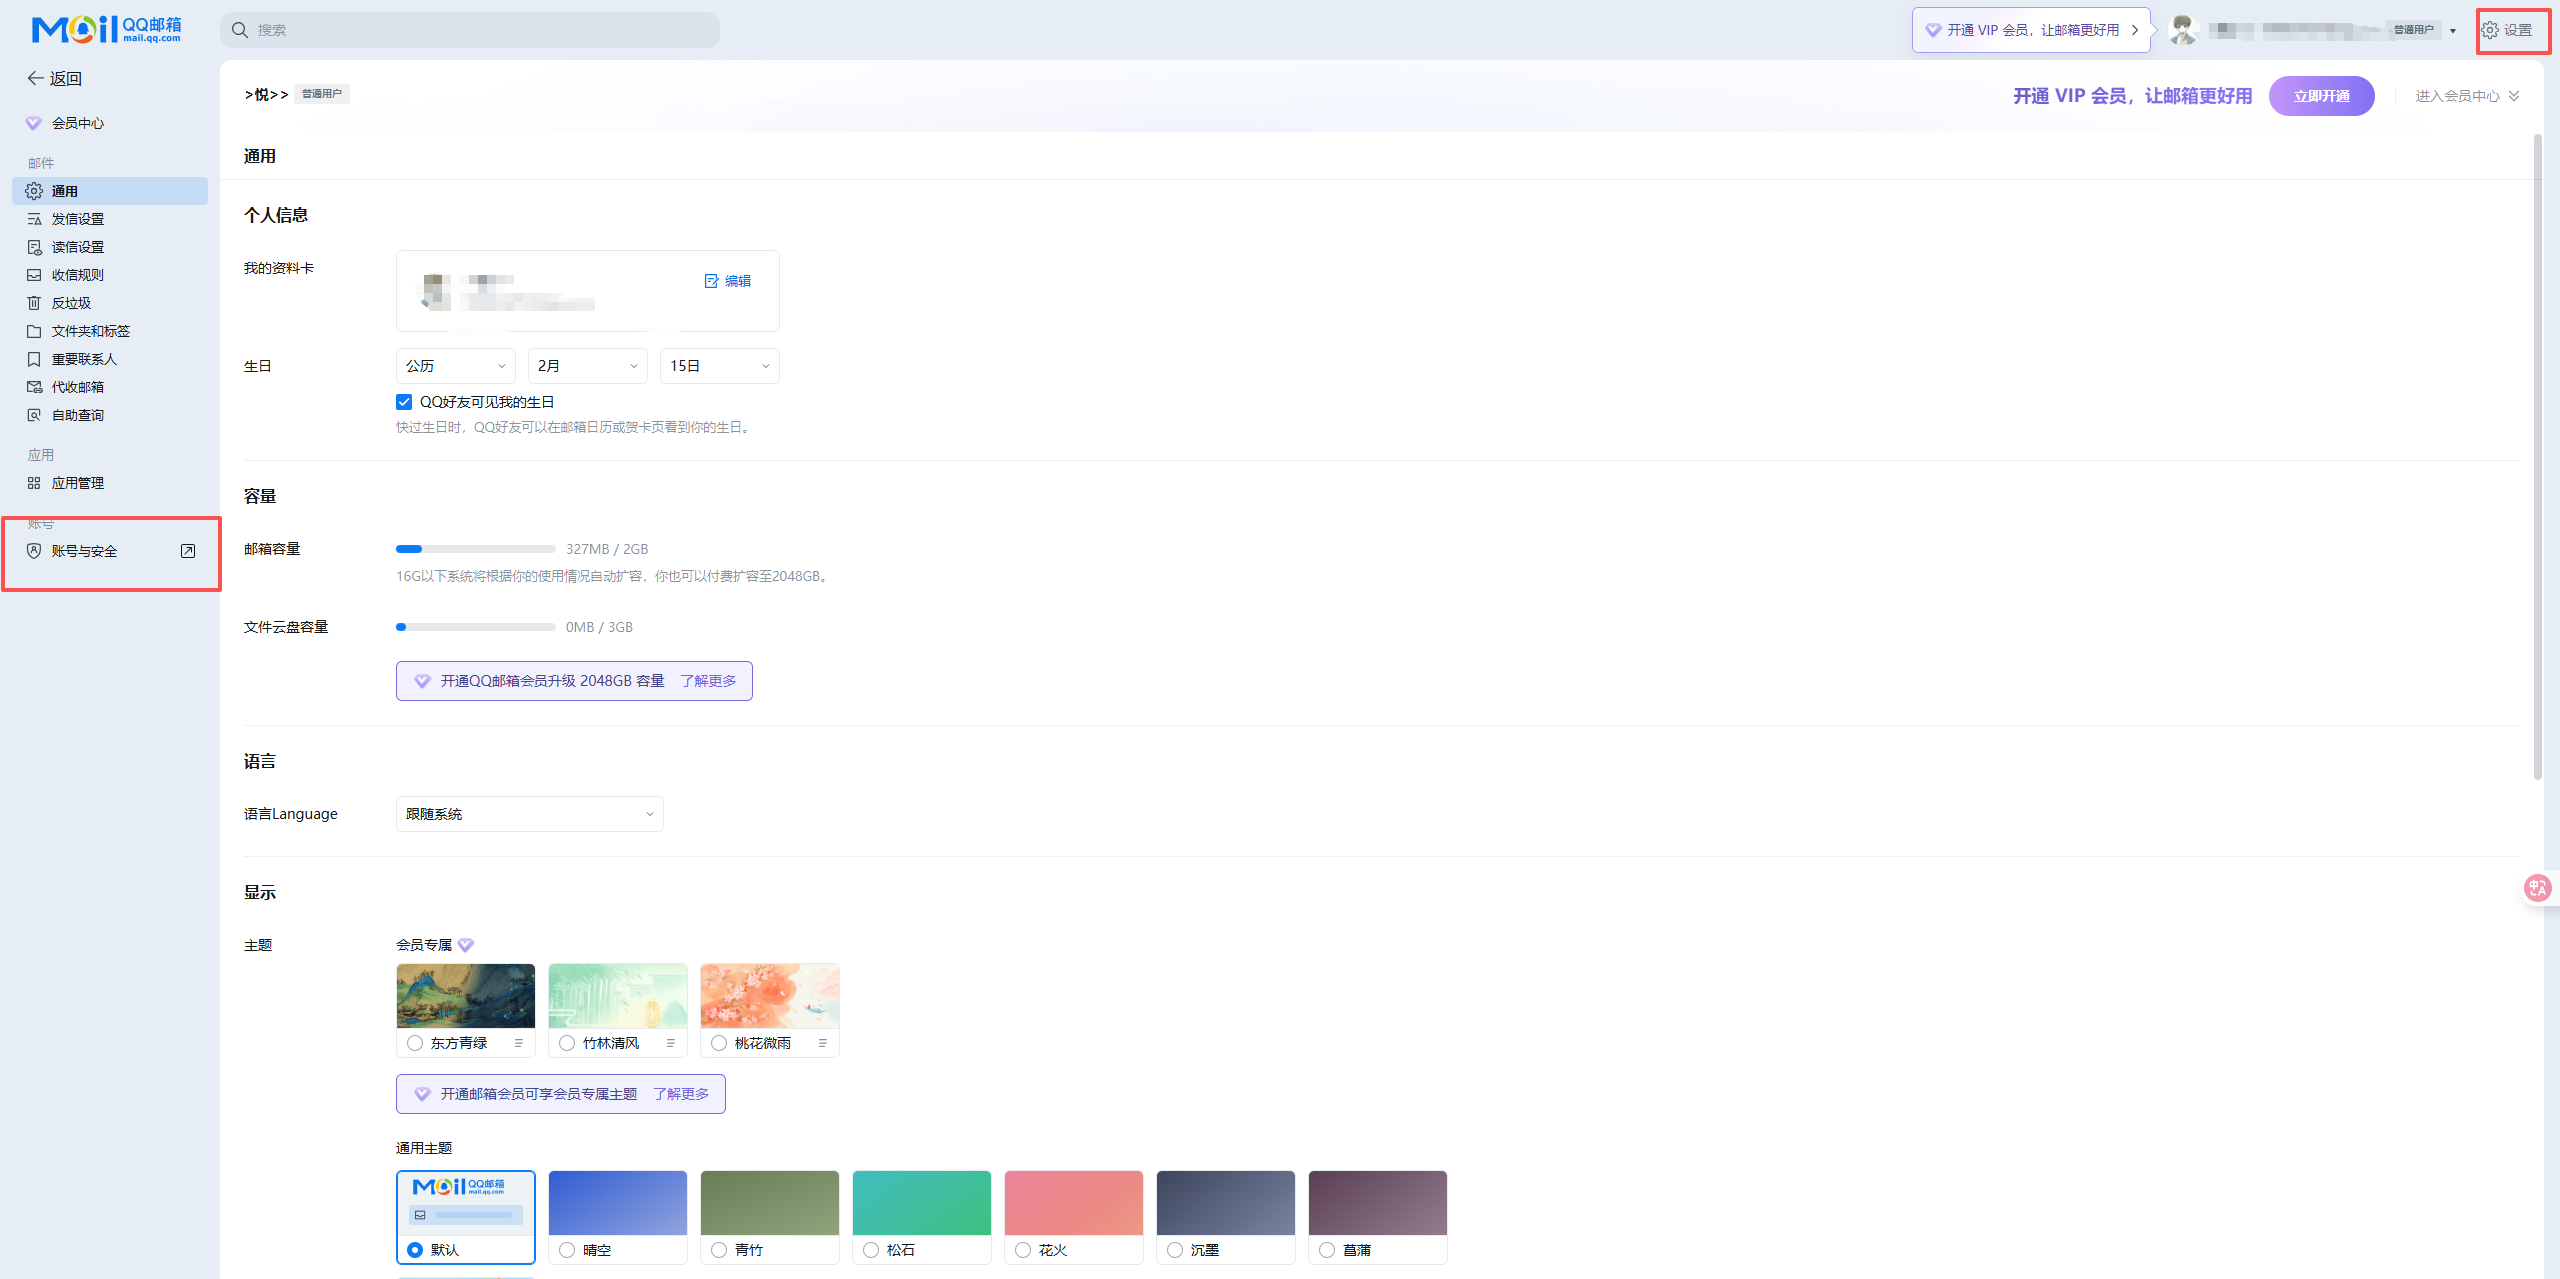Uncheck QQ好友可见我的生日 checkbox
Image resolution: width=2560 pixels, height=1279 pixels.
click(404, 402)
